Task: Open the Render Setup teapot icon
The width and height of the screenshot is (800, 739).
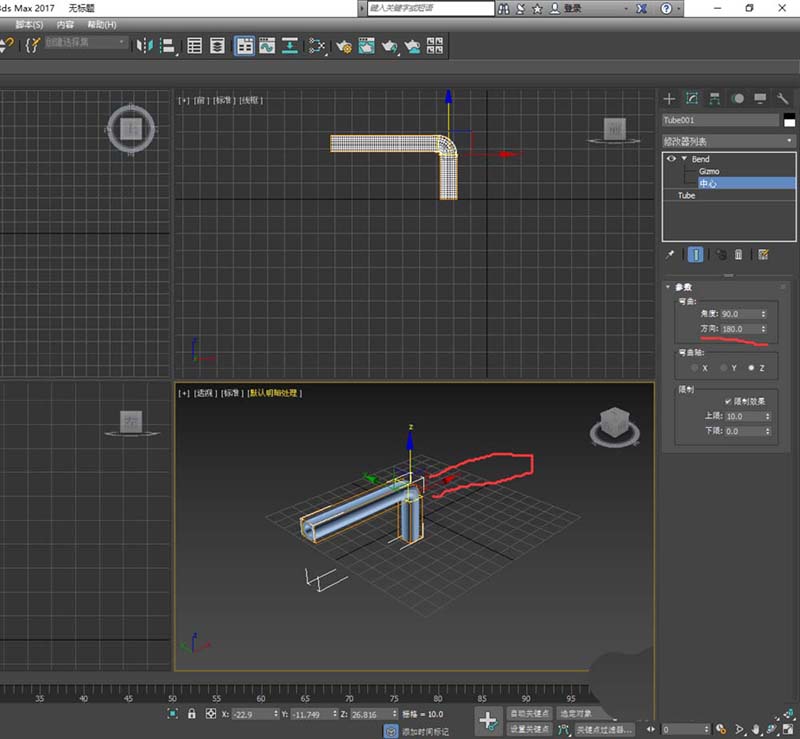Action: tap(344, 45)
